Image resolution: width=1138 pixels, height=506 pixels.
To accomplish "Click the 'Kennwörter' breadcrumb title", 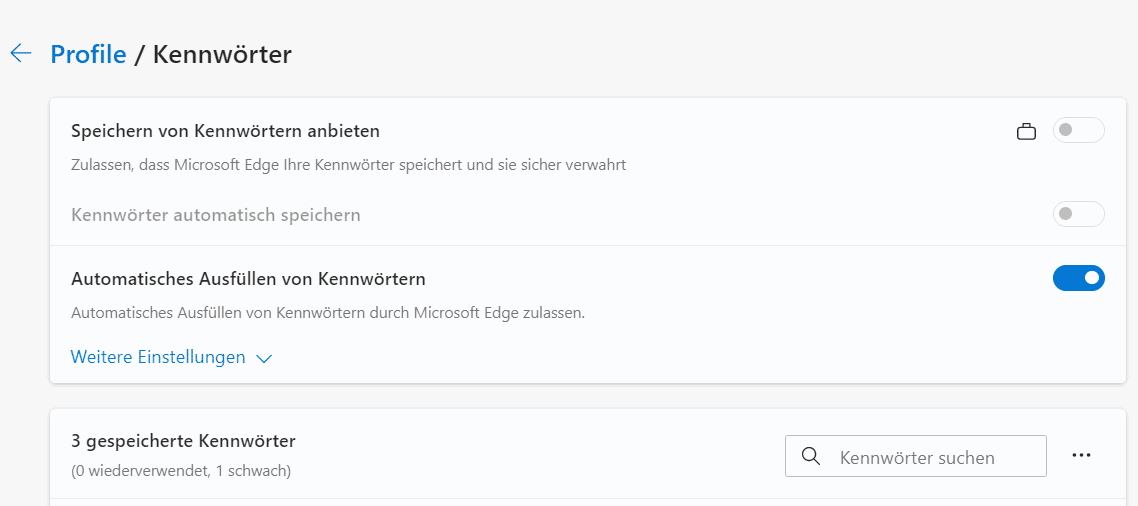I will tap(222, 54).
